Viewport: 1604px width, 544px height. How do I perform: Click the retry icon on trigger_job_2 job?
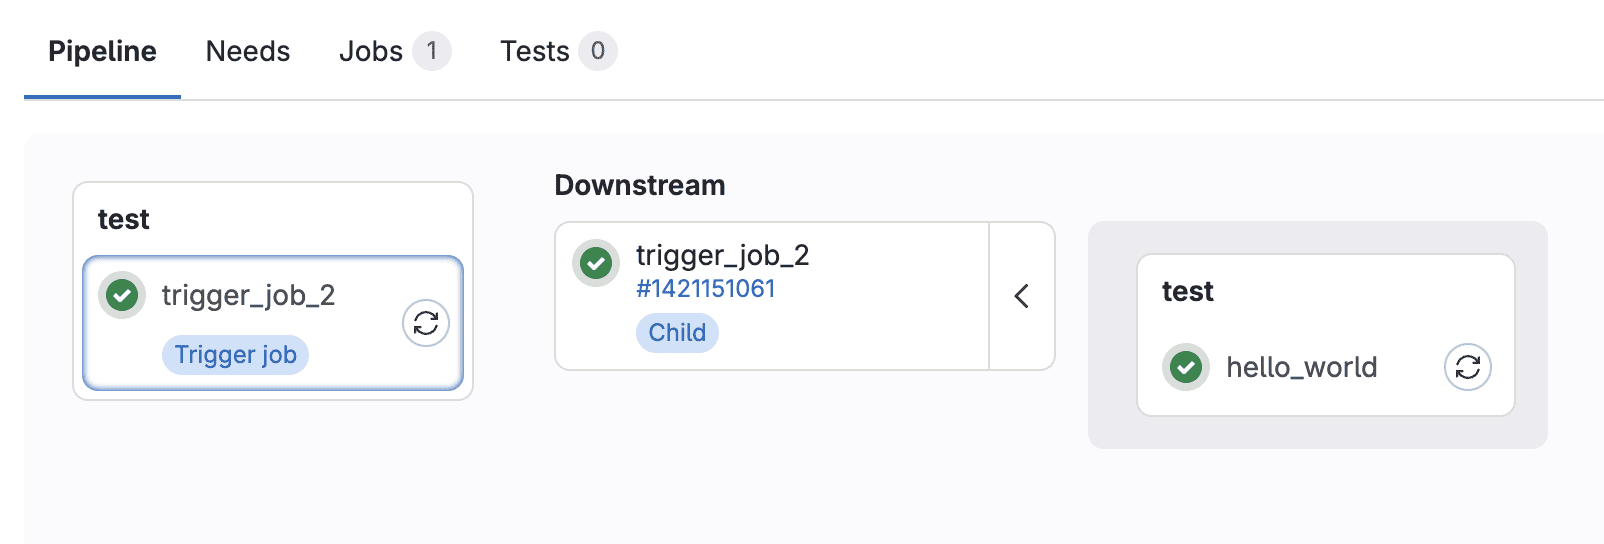[x=426, y=323]
